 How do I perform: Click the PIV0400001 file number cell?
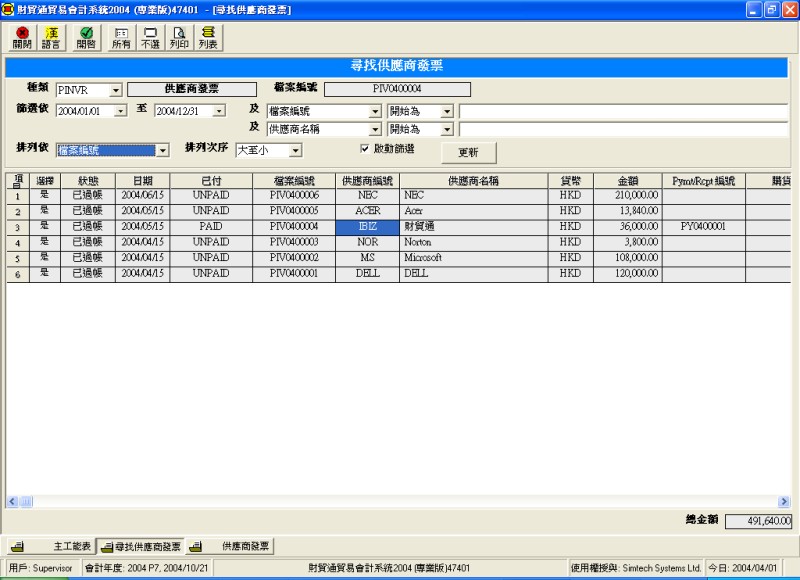pyautogui.click(x=294, y=273)
